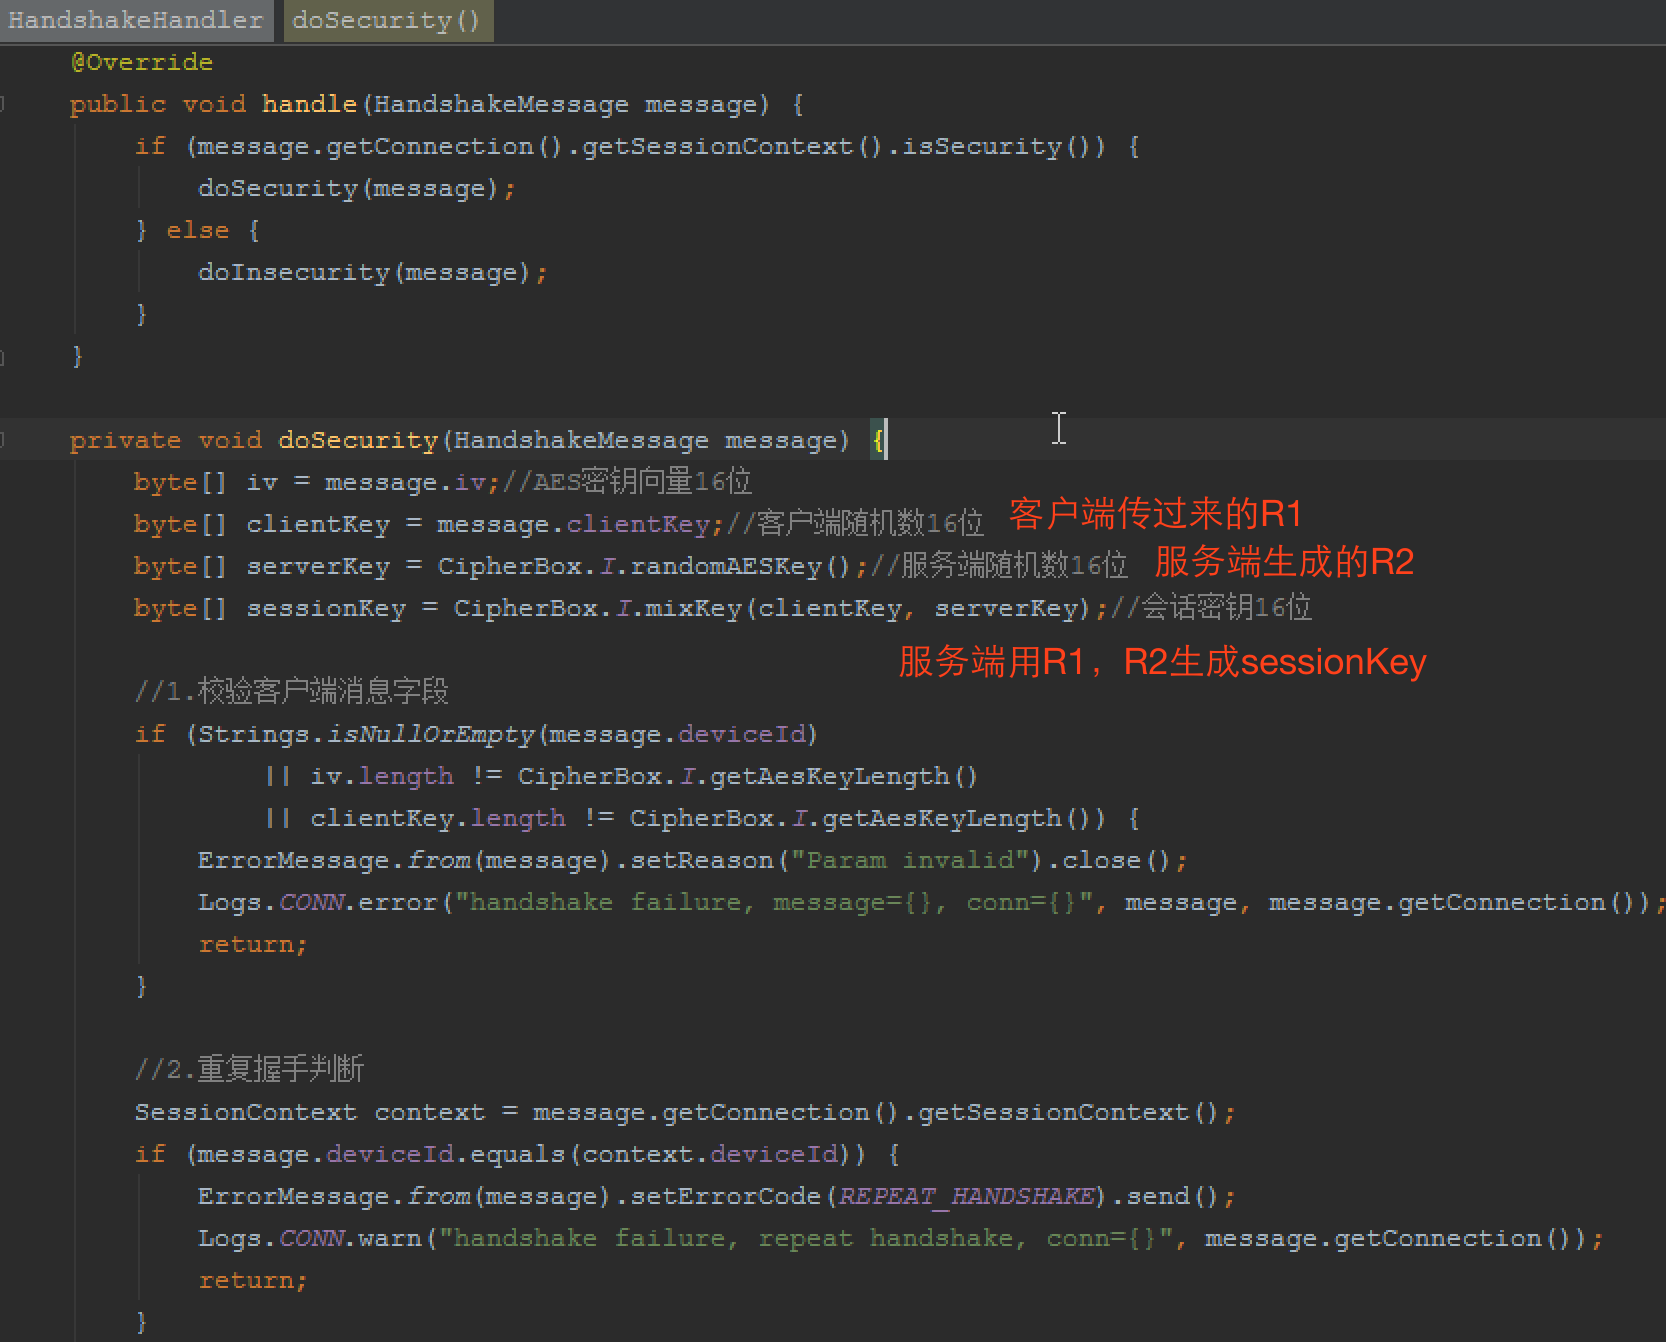The image size is (1666, 1342).
Task: Click the warn method in Logs.CONN.warn
Action: tap(390, 1238)
